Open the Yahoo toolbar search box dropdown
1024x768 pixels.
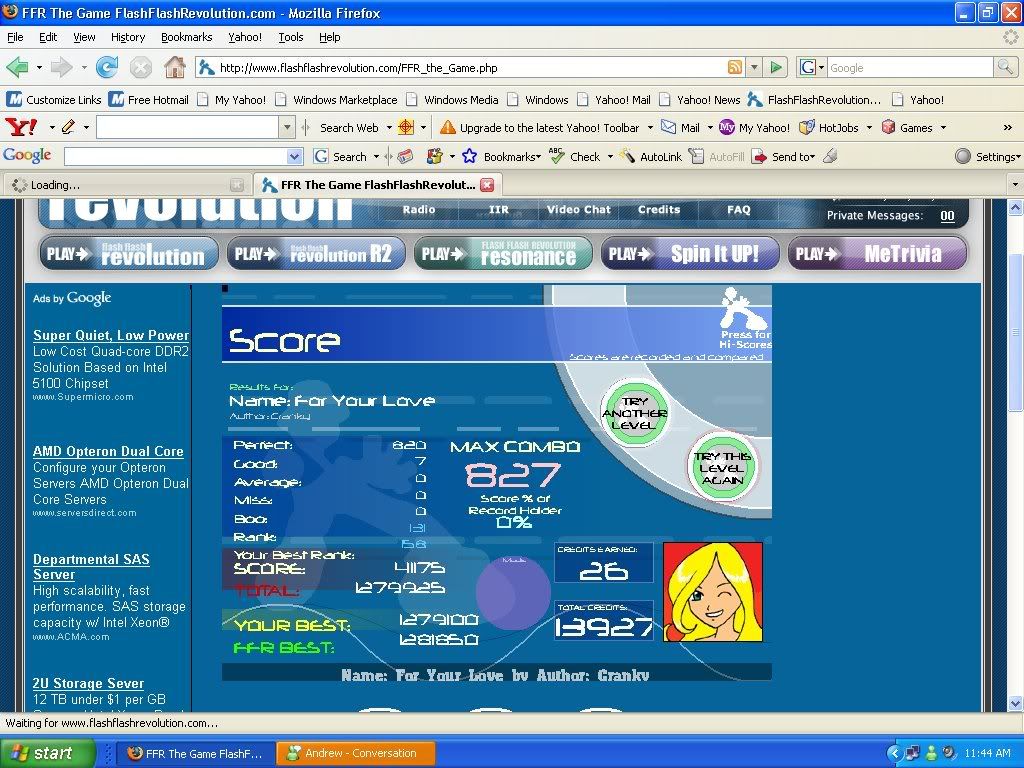(288, 128)
